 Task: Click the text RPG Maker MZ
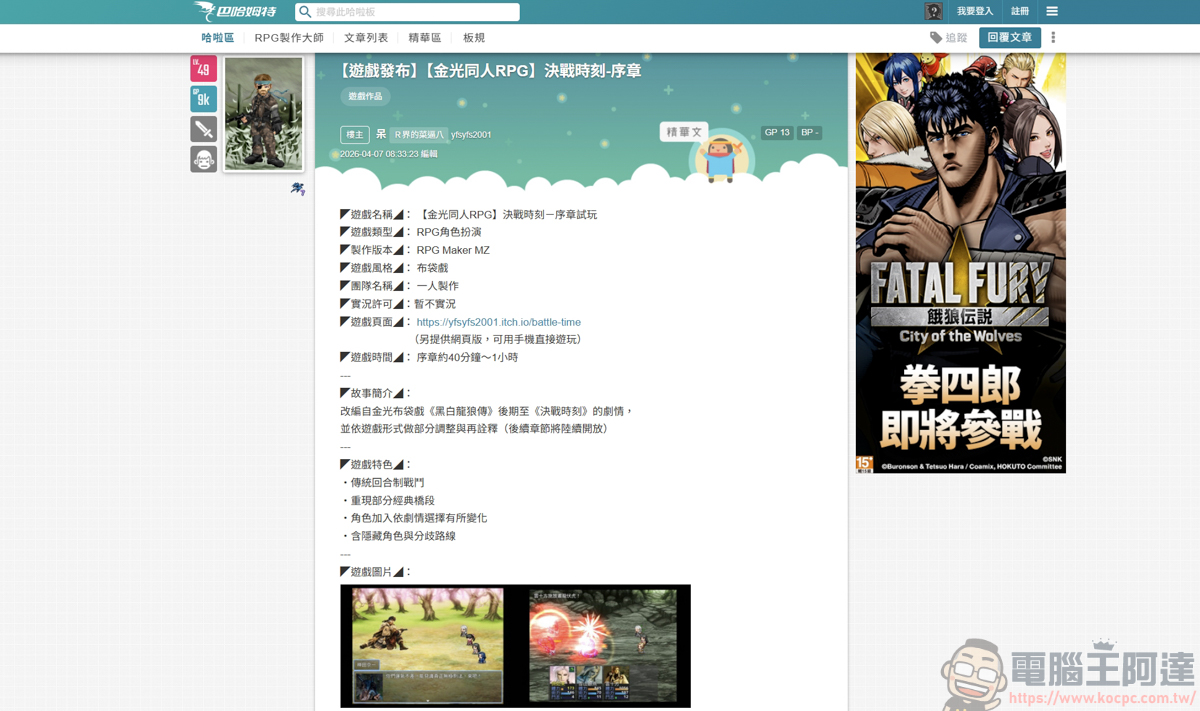[x=453, y=250]
